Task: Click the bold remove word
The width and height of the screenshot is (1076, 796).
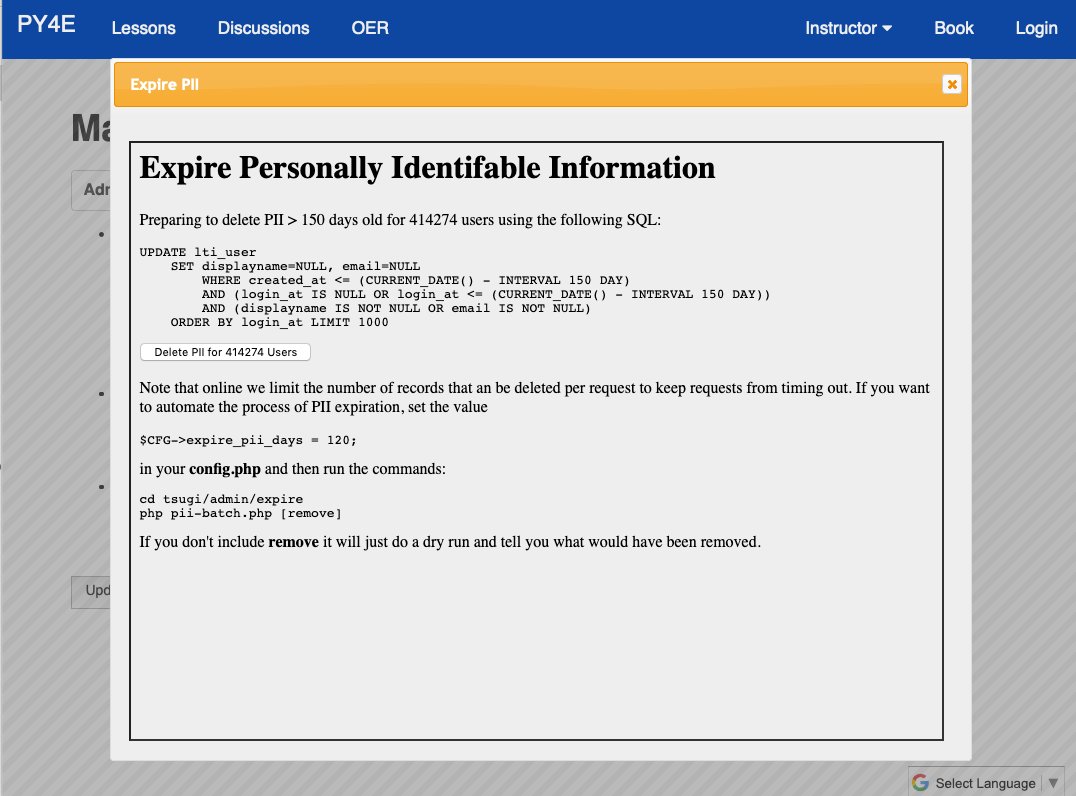Action: tap(293, 542)
